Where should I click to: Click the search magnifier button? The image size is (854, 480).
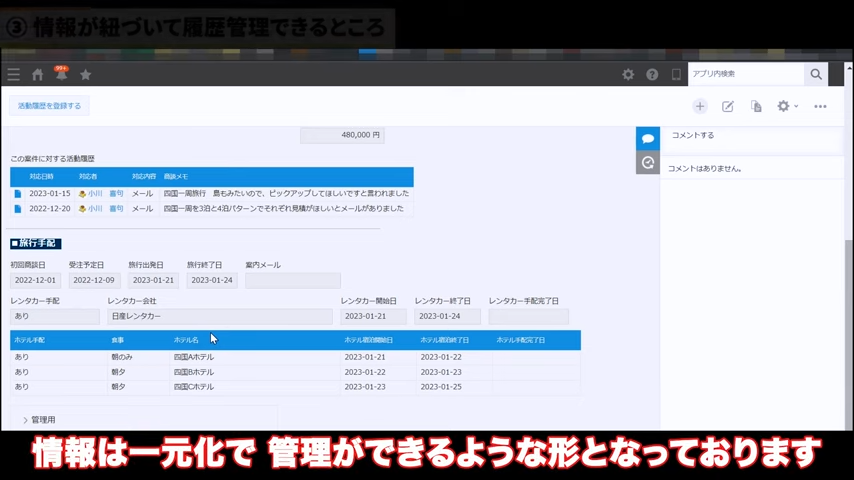[x=816, y=74]
